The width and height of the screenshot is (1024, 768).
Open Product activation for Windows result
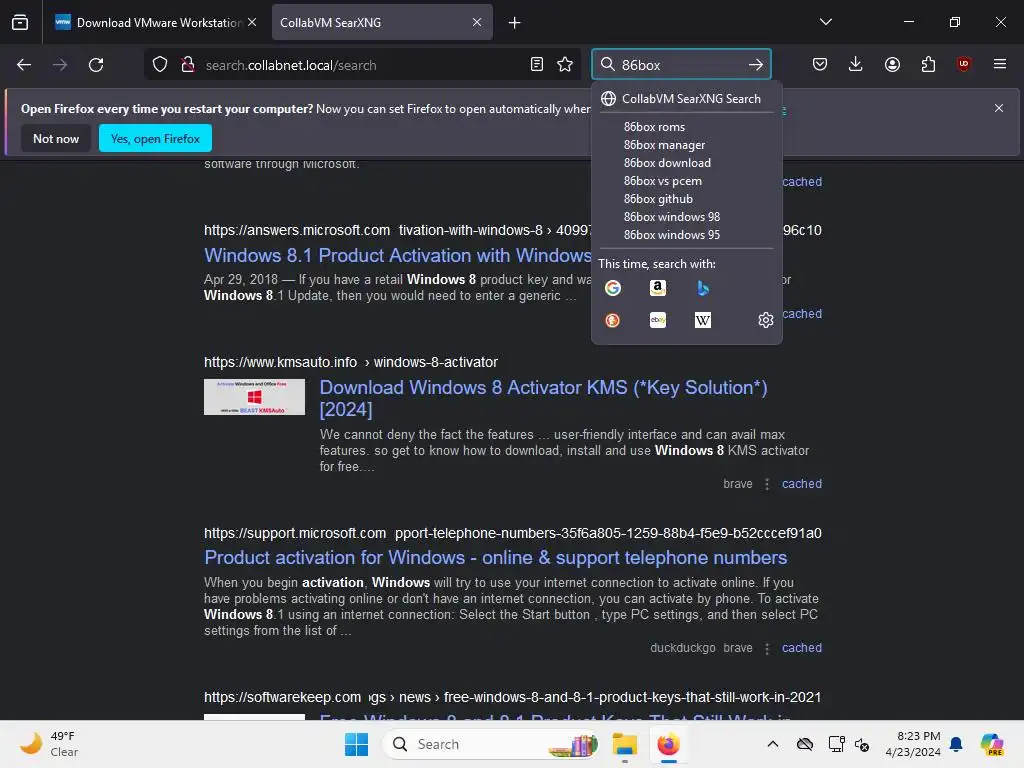pos(496,558)
